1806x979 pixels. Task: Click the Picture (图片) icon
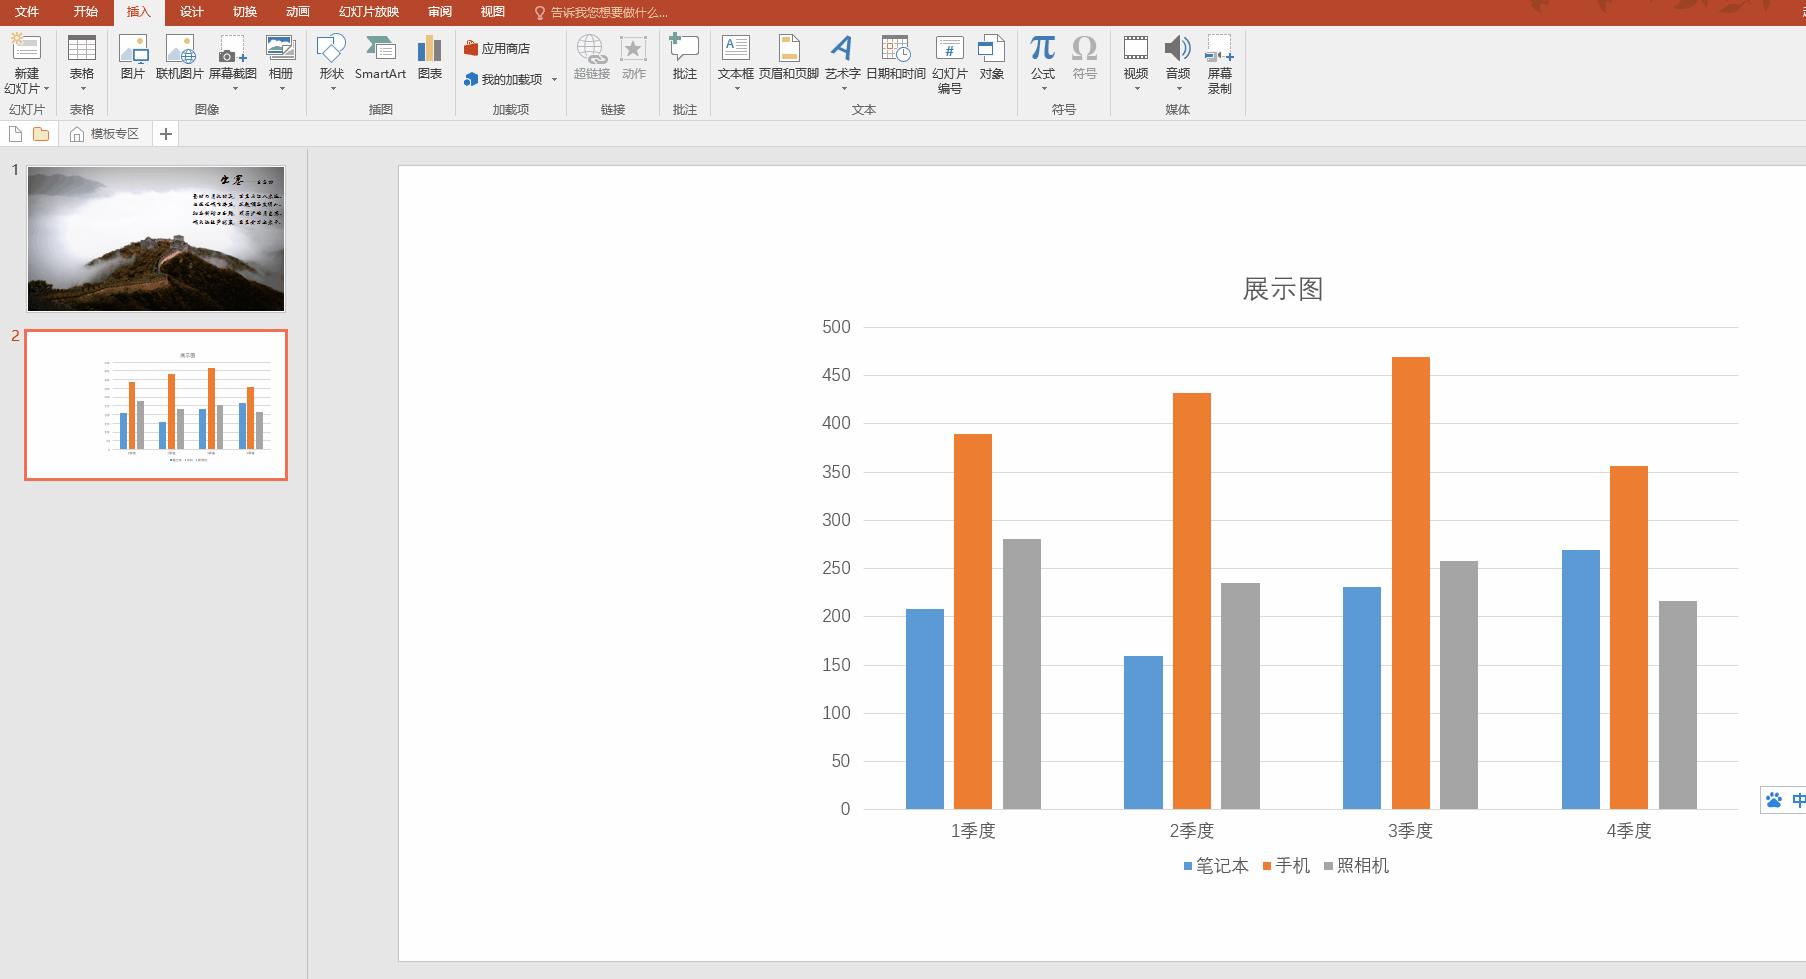point(132,58)
